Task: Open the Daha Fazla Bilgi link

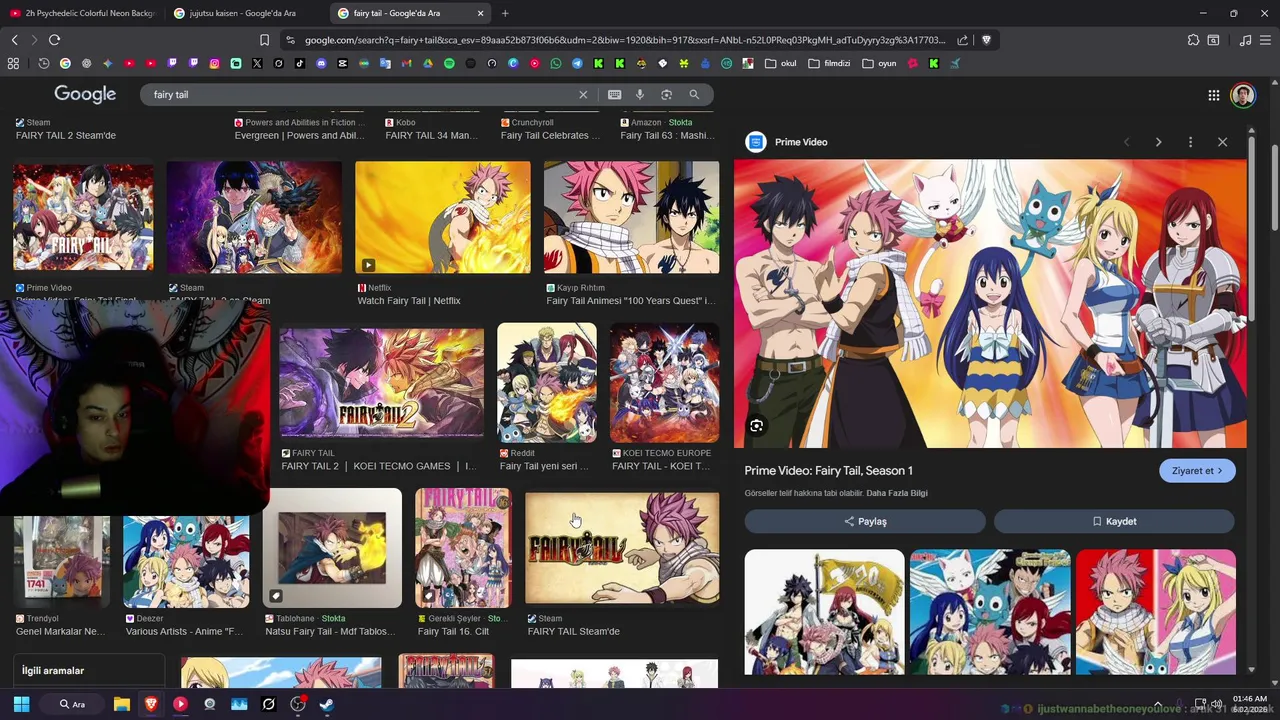Action: point(897,493)
